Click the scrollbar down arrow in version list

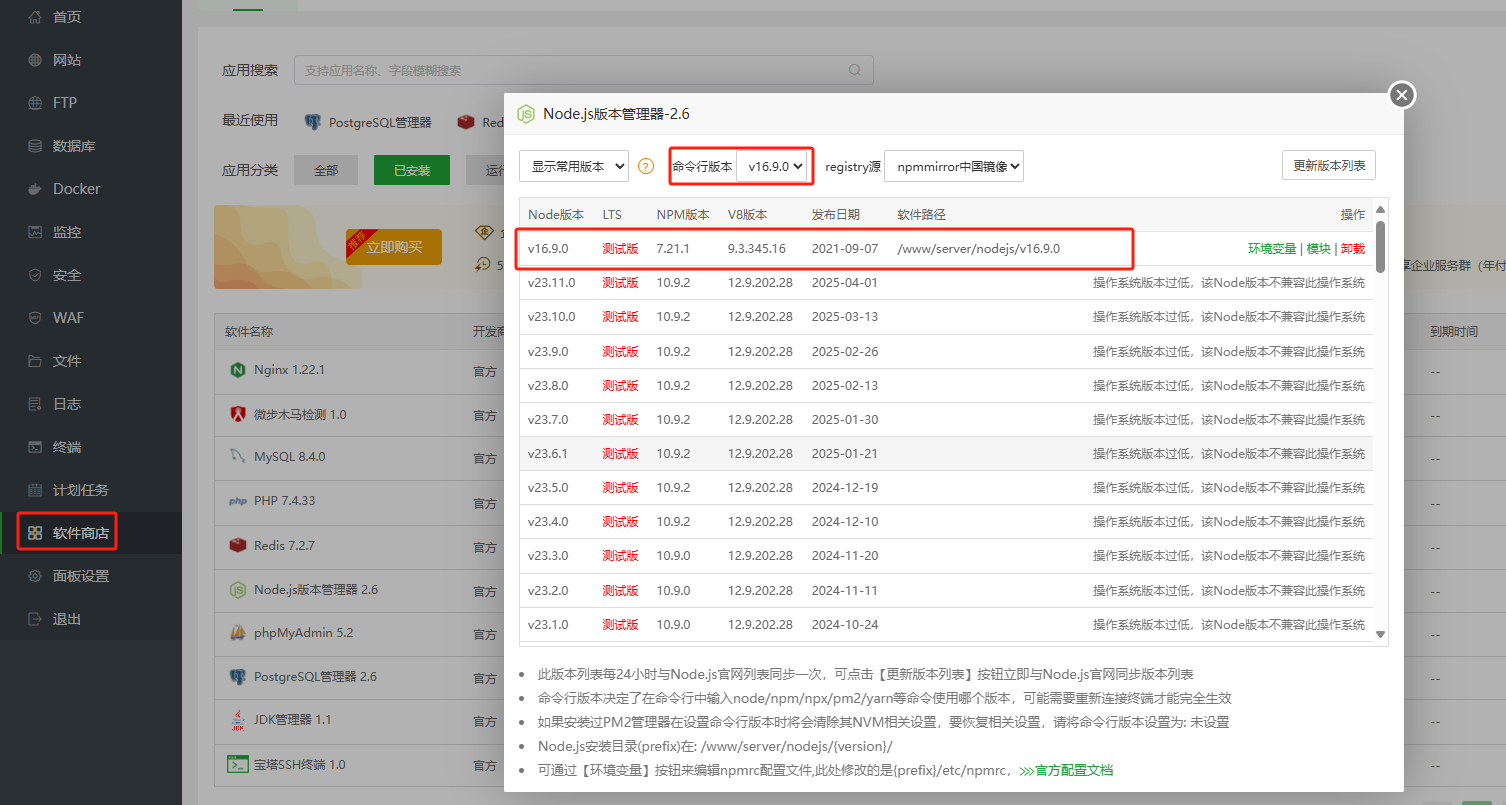(1381, 634)
